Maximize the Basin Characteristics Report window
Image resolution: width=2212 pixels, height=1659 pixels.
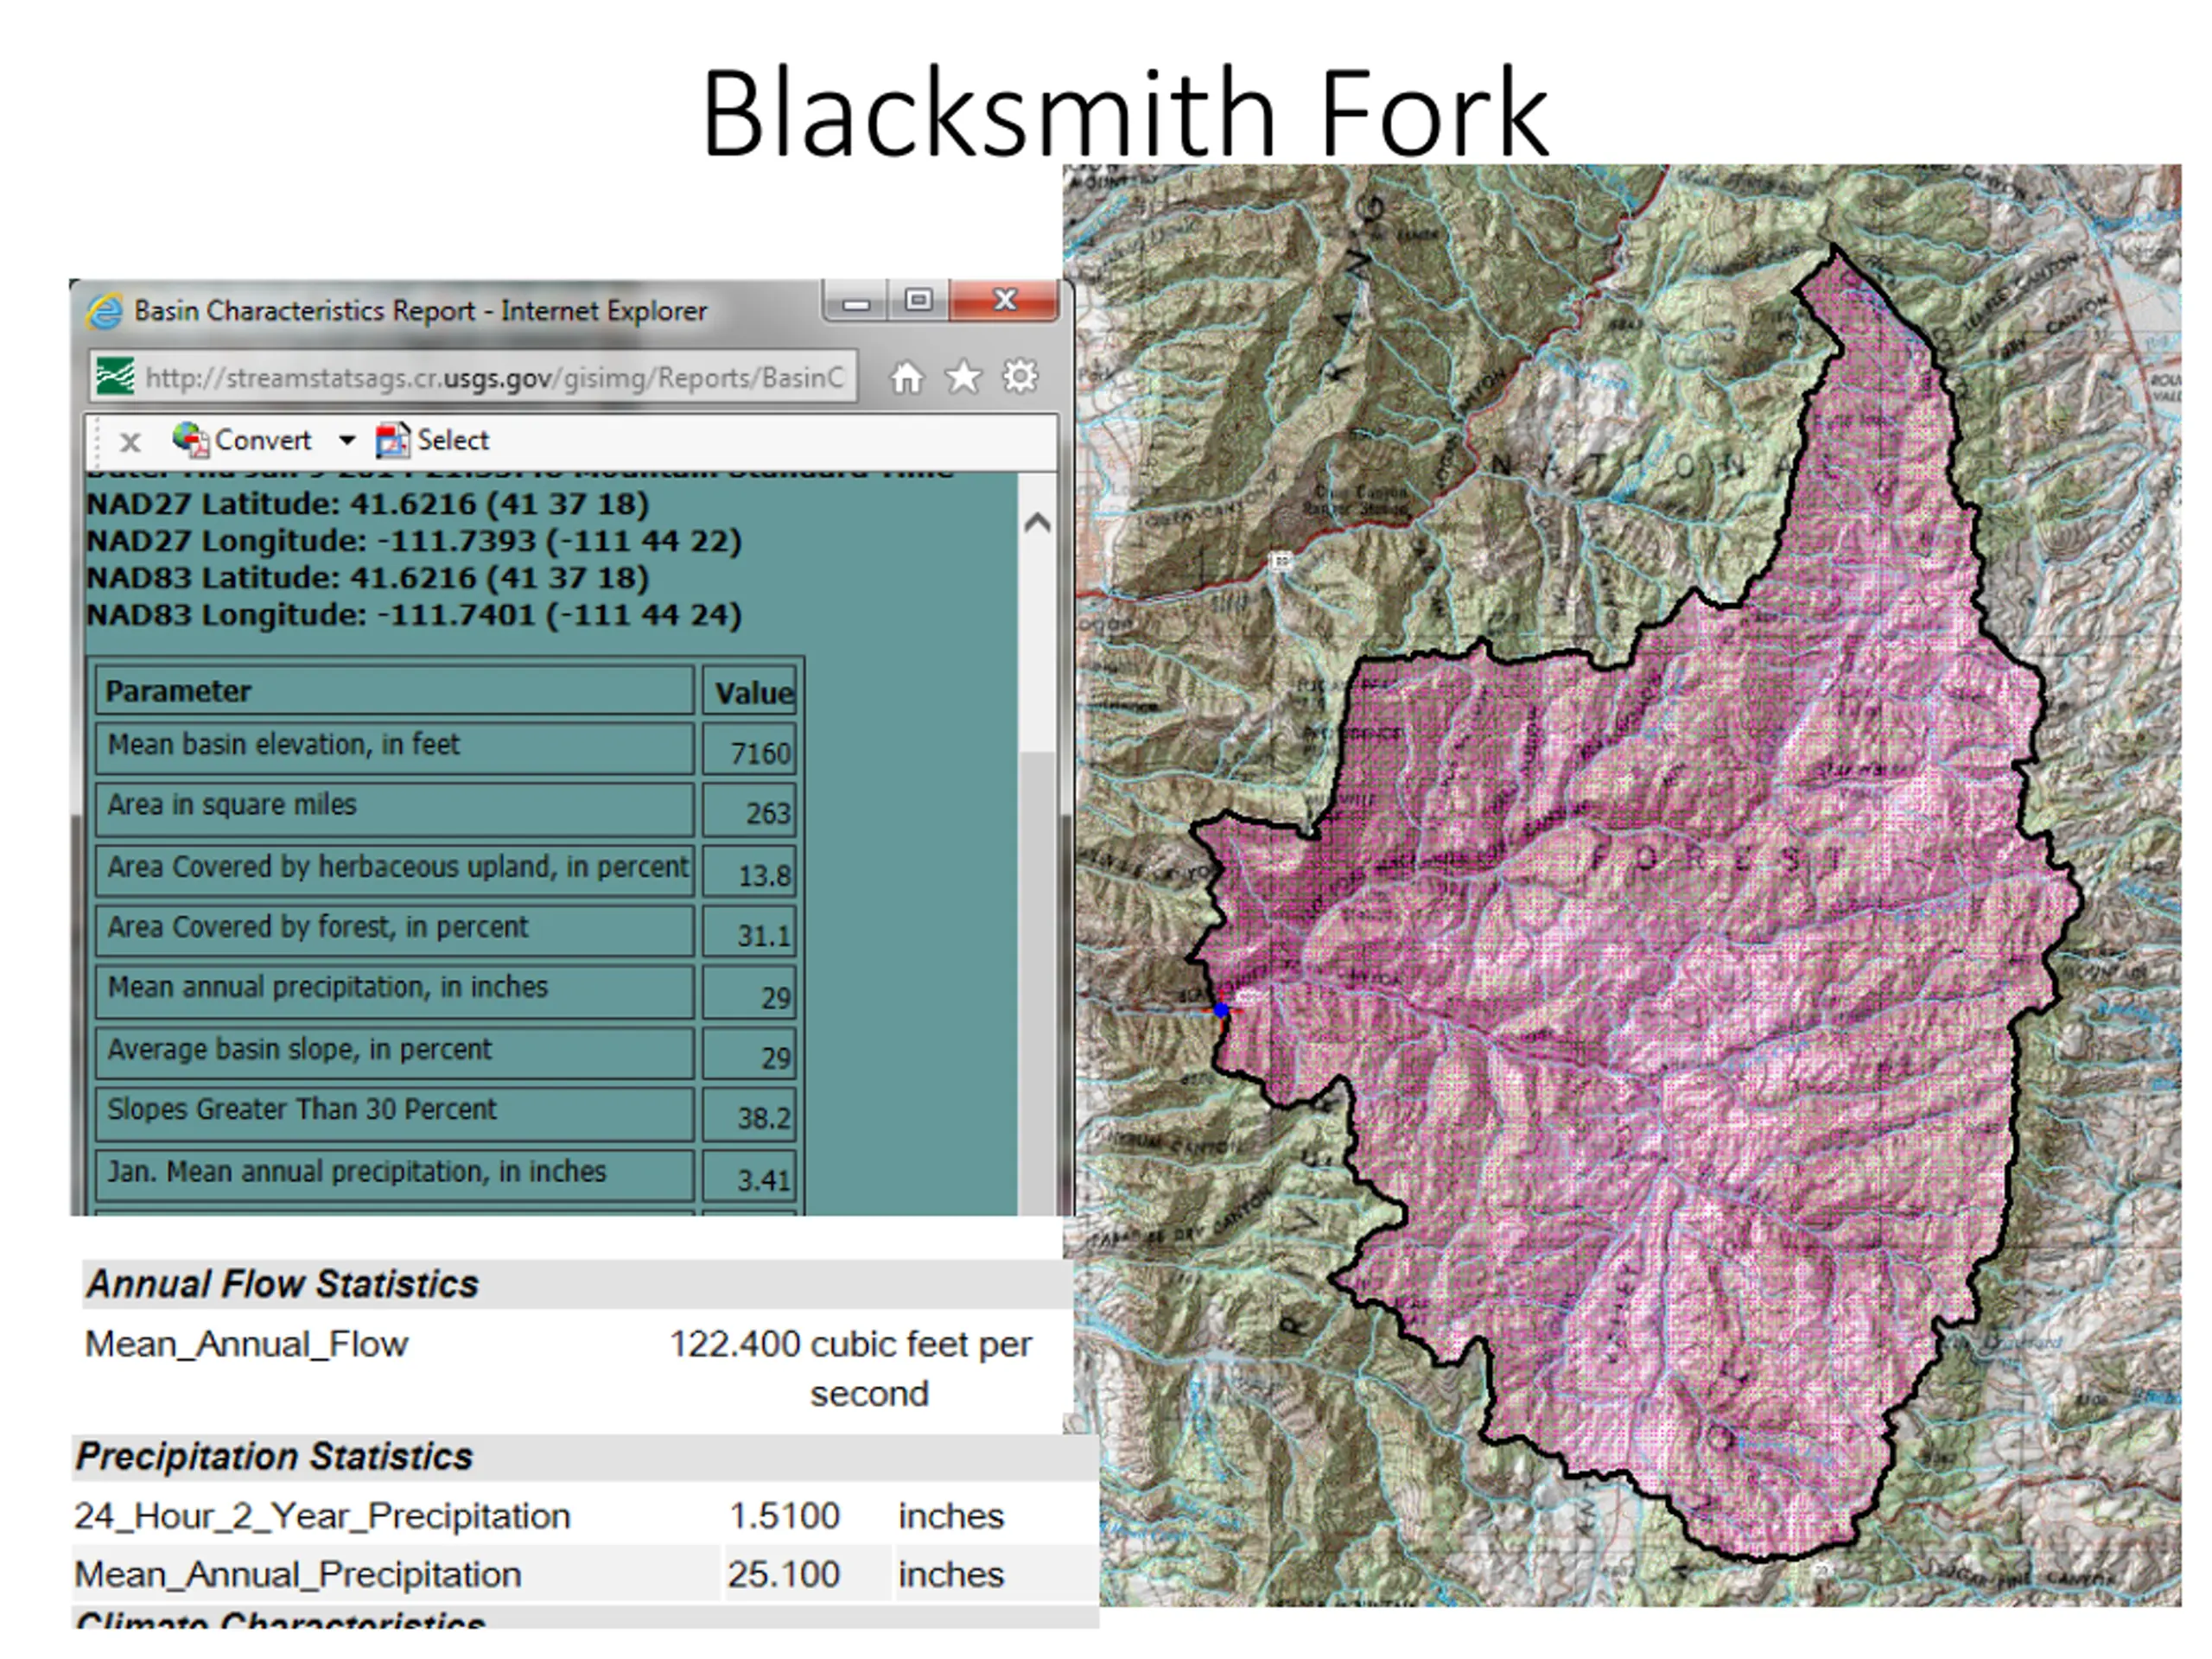click(918, 300)
